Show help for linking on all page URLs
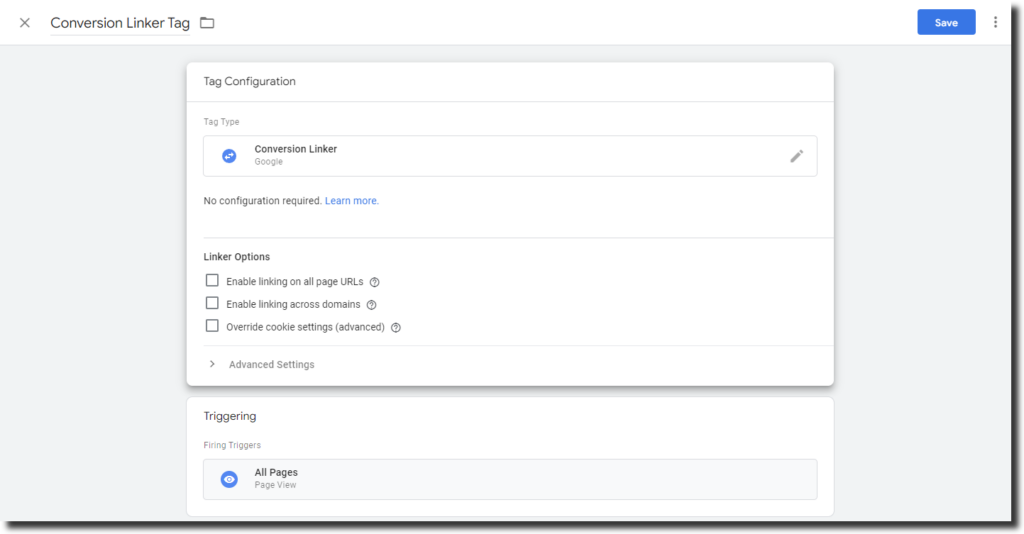1024x534 pixels. [x=374, y=282]
